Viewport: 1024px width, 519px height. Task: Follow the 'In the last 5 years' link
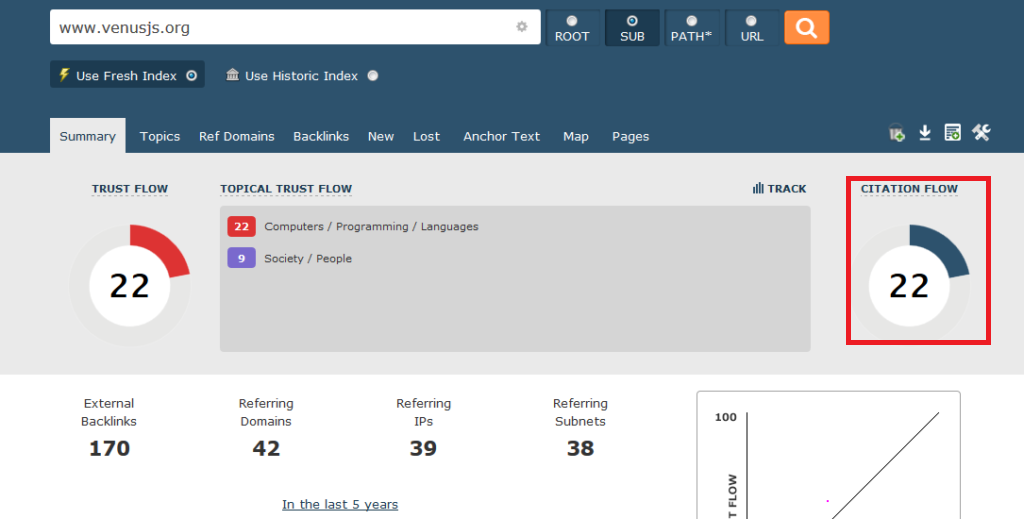pos(340,504)
